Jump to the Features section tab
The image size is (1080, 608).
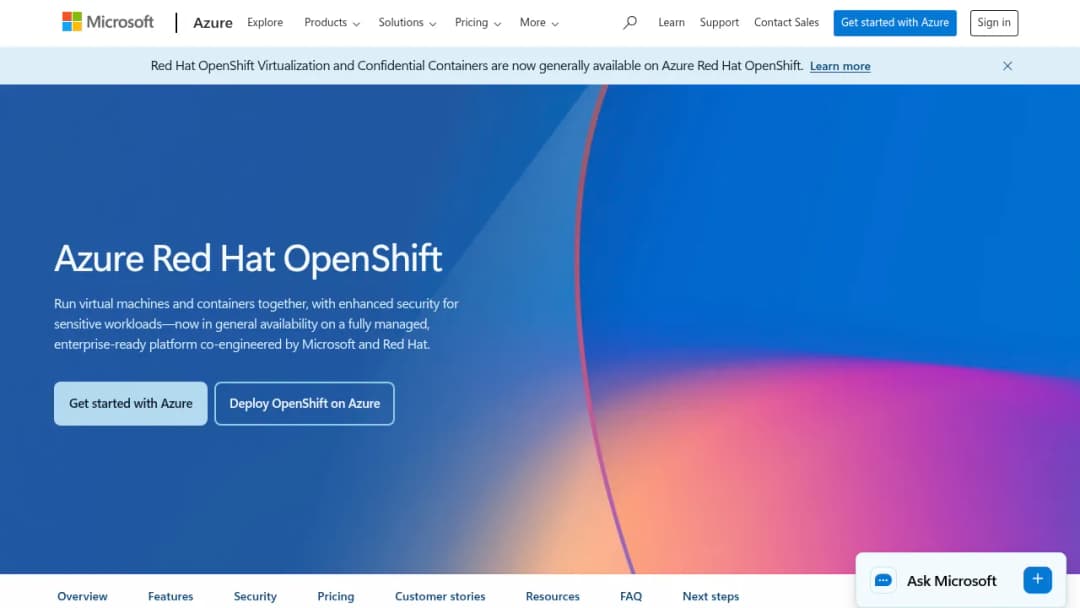(170, 596)
